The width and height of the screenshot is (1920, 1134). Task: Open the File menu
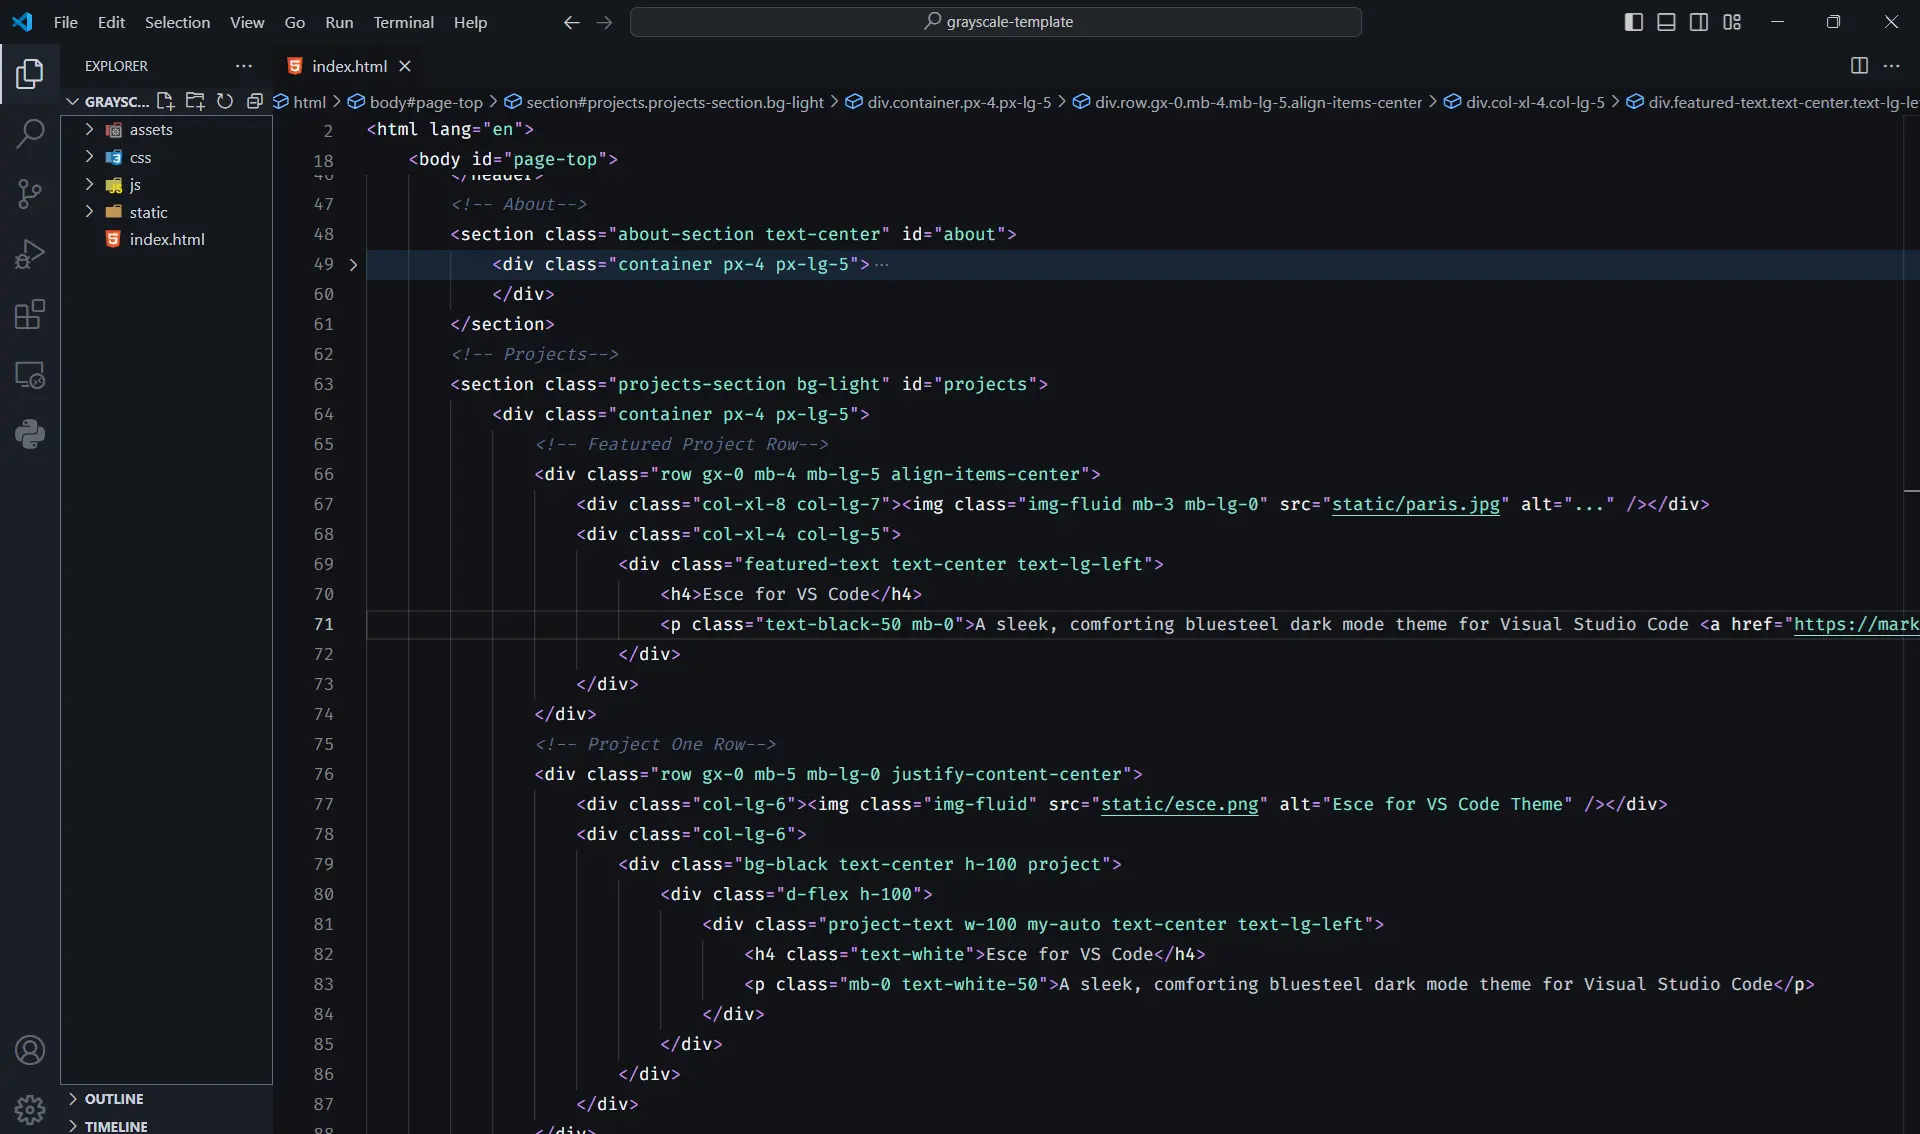65,22
